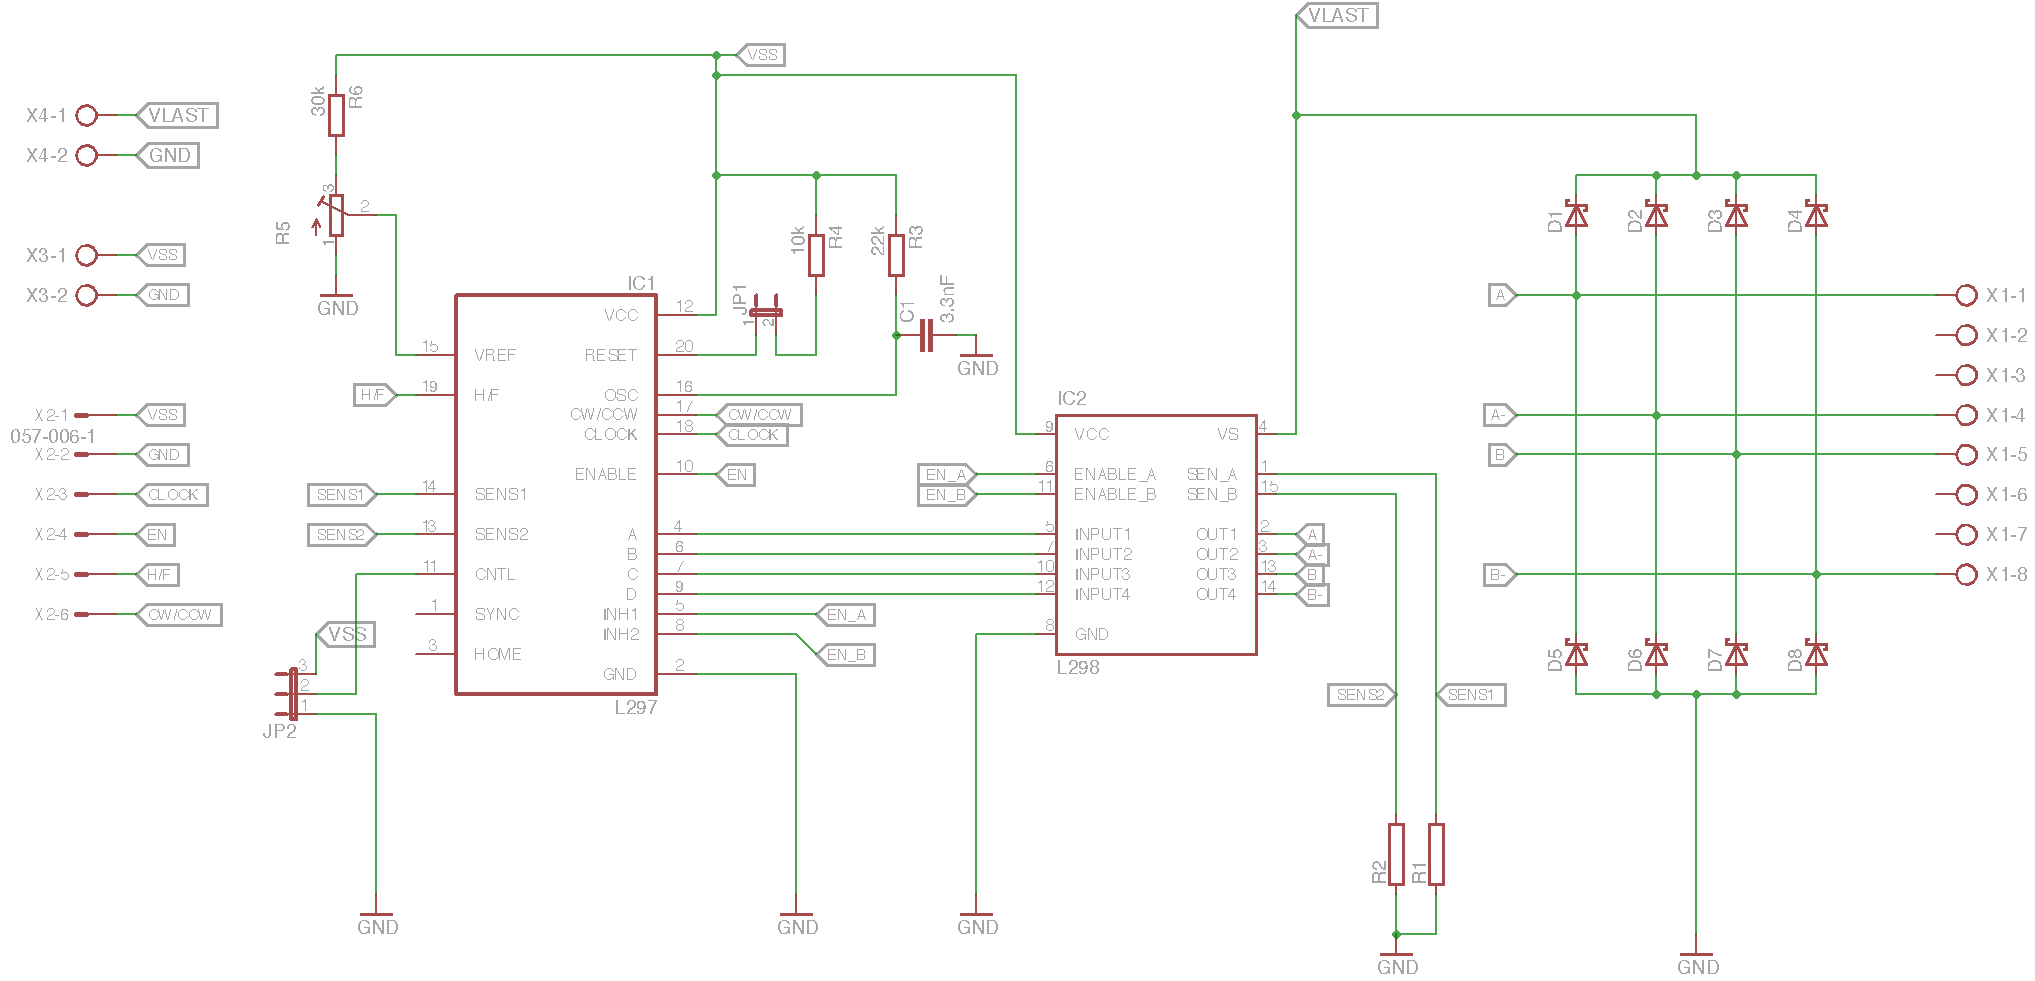2035x981 pixels.
Task: Select diode D2 symbol
Action: pyautogui.click(x=1656, y=215)
